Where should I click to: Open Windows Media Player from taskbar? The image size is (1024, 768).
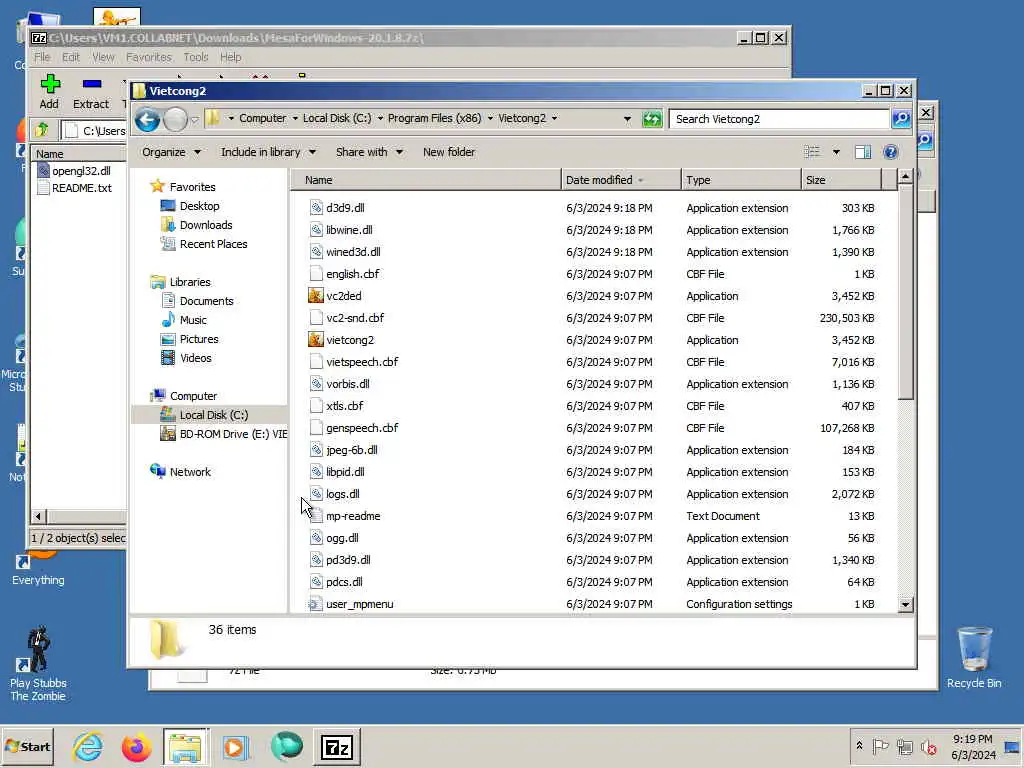point(235,746)
